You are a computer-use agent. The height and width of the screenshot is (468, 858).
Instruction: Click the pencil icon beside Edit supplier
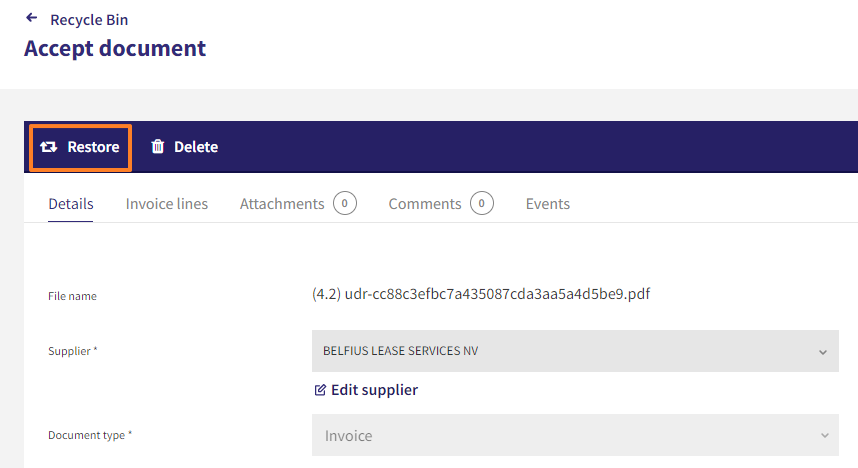320,390
